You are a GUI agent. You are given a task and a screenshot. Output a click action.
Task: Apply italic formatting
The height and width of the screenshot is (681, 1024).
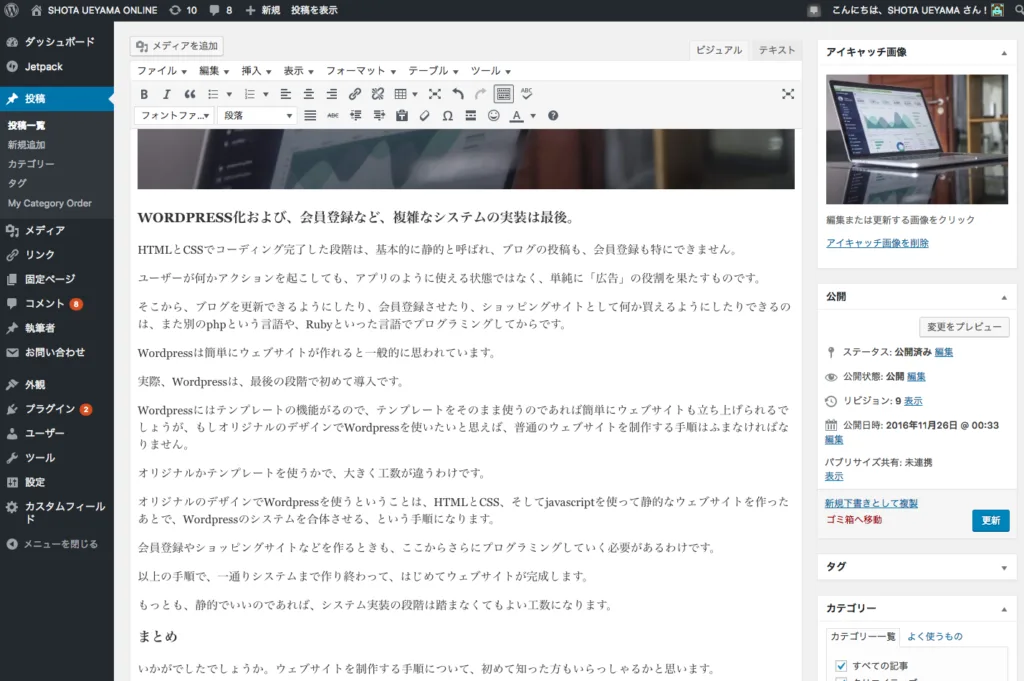pyautogui.click(x=167, y=94)
